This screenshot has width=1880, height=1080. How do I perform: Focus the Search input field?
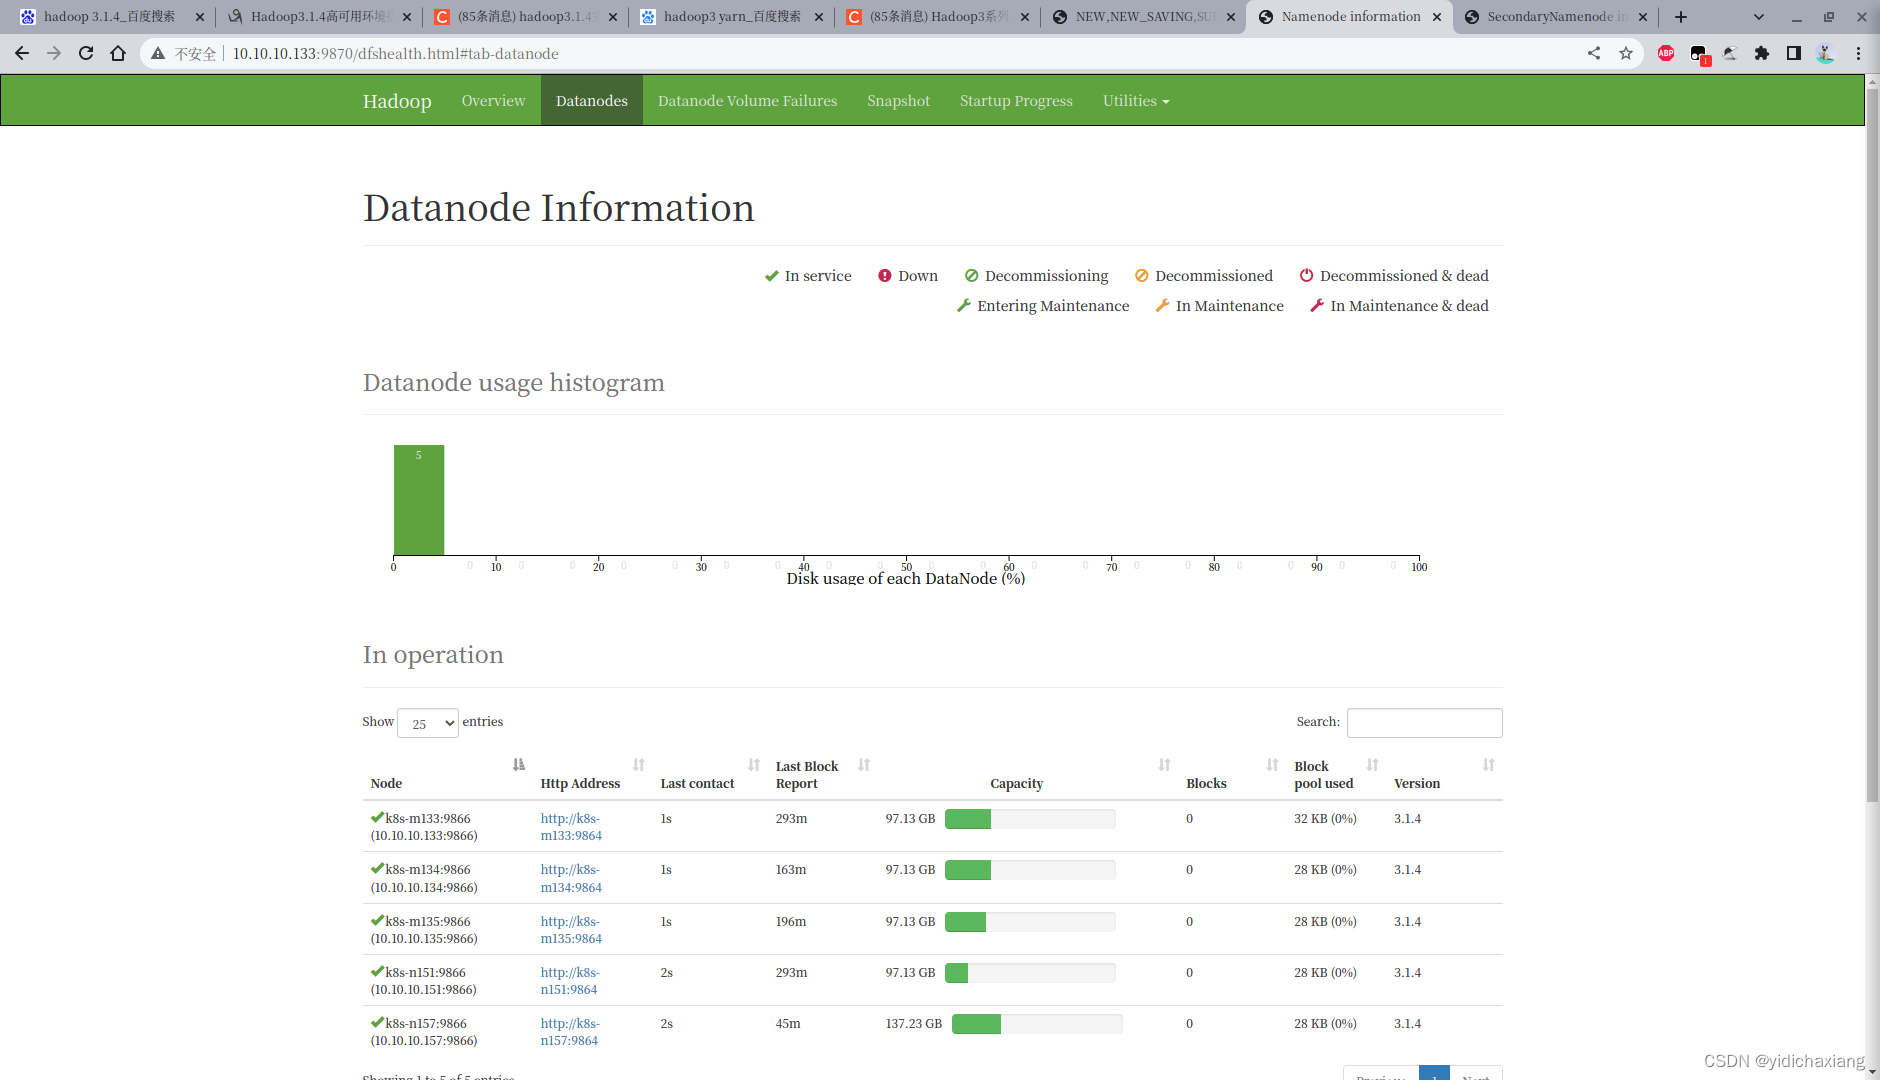click(1424, 723)
